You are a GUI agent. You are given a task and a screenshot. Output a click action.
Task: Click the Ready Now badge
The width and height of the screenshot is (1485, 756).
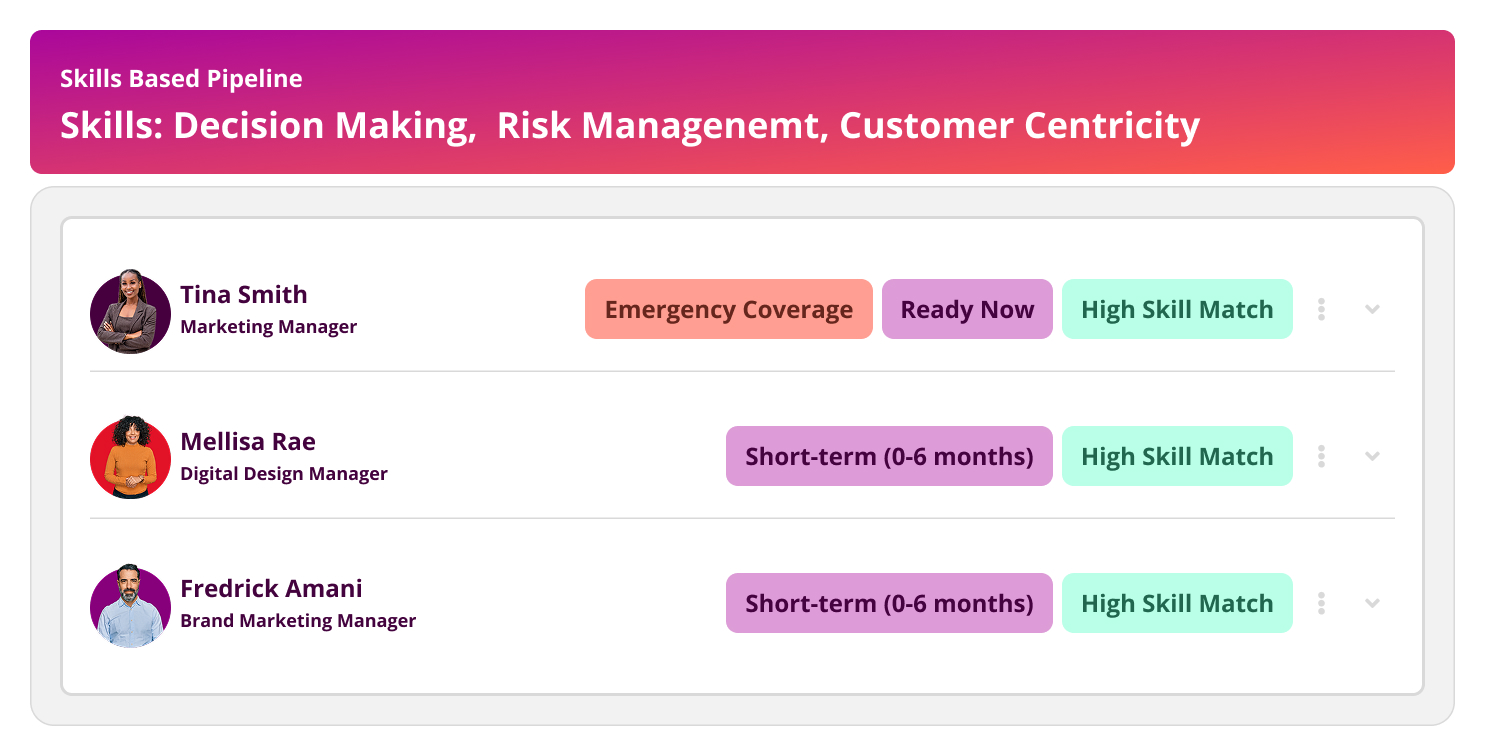point(967,309)
